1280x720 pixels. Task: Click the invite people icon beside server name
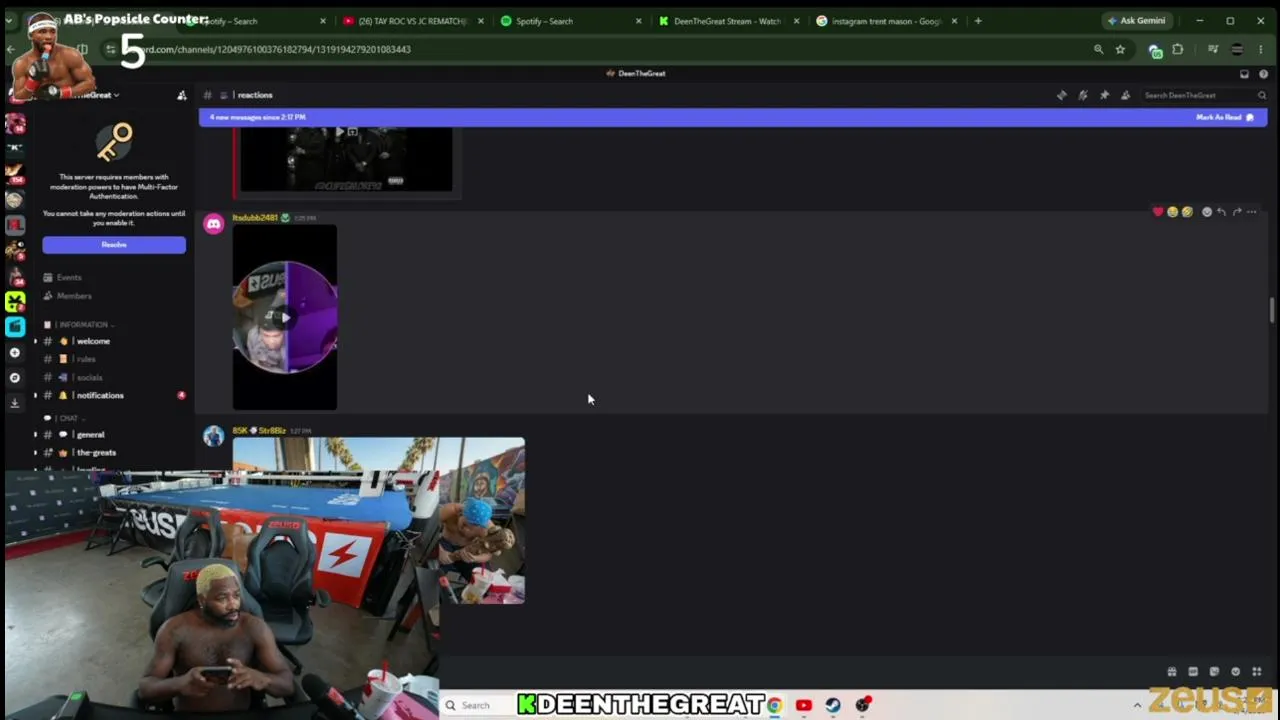pos(182,95)
